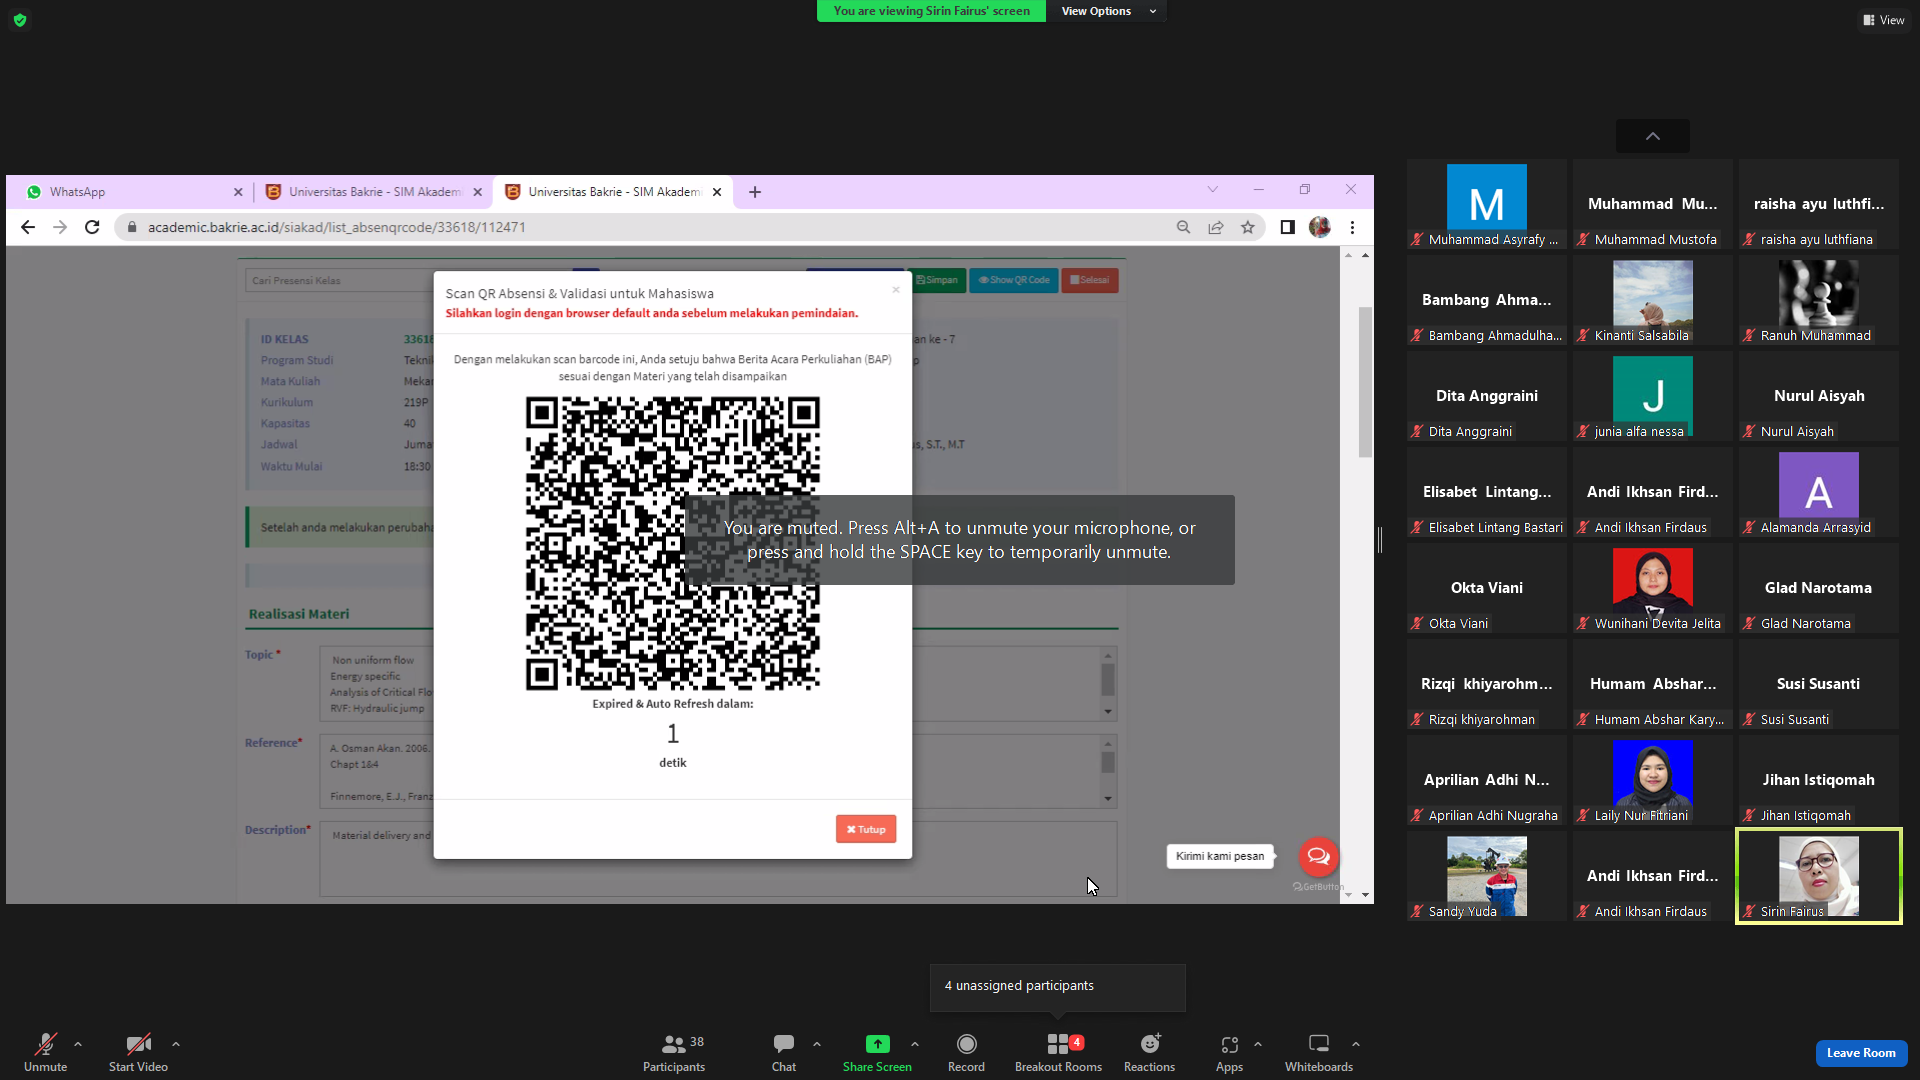1920x1080 pixels.
Task: Go back in the browser
Action: (28, 227)
